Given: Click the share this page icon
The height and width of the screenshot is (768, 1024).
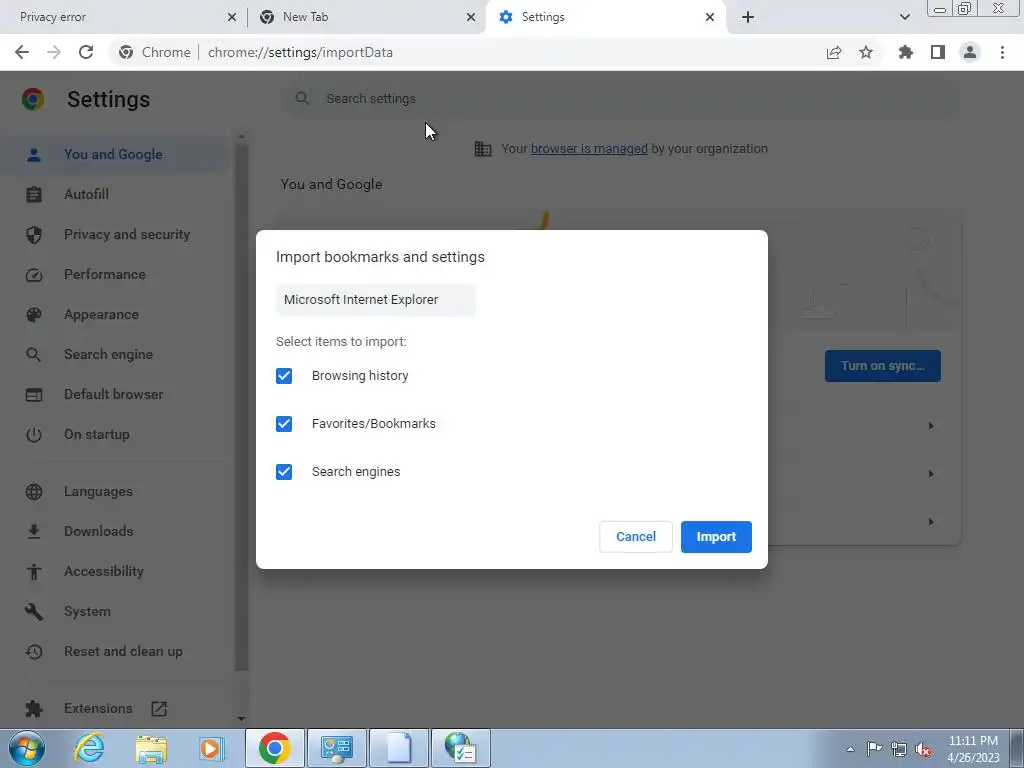Looking at the screenshot, I should (x=834, y=52).
